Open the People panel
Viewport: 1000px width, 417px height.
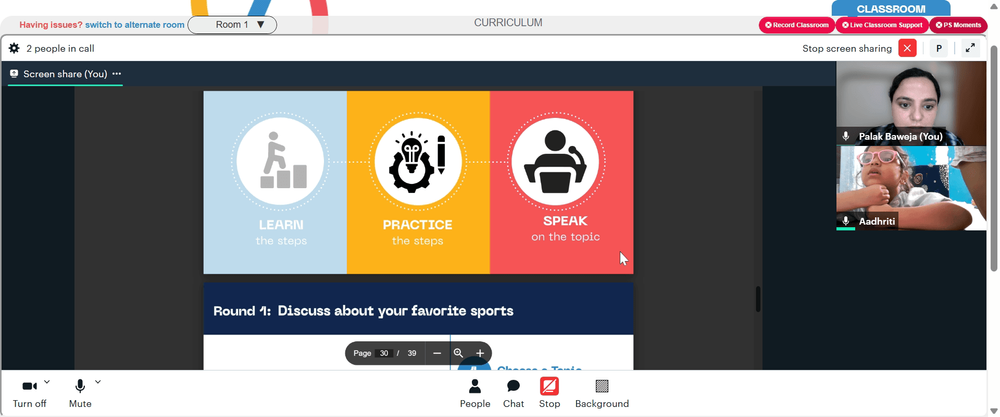tap(475, 393)
